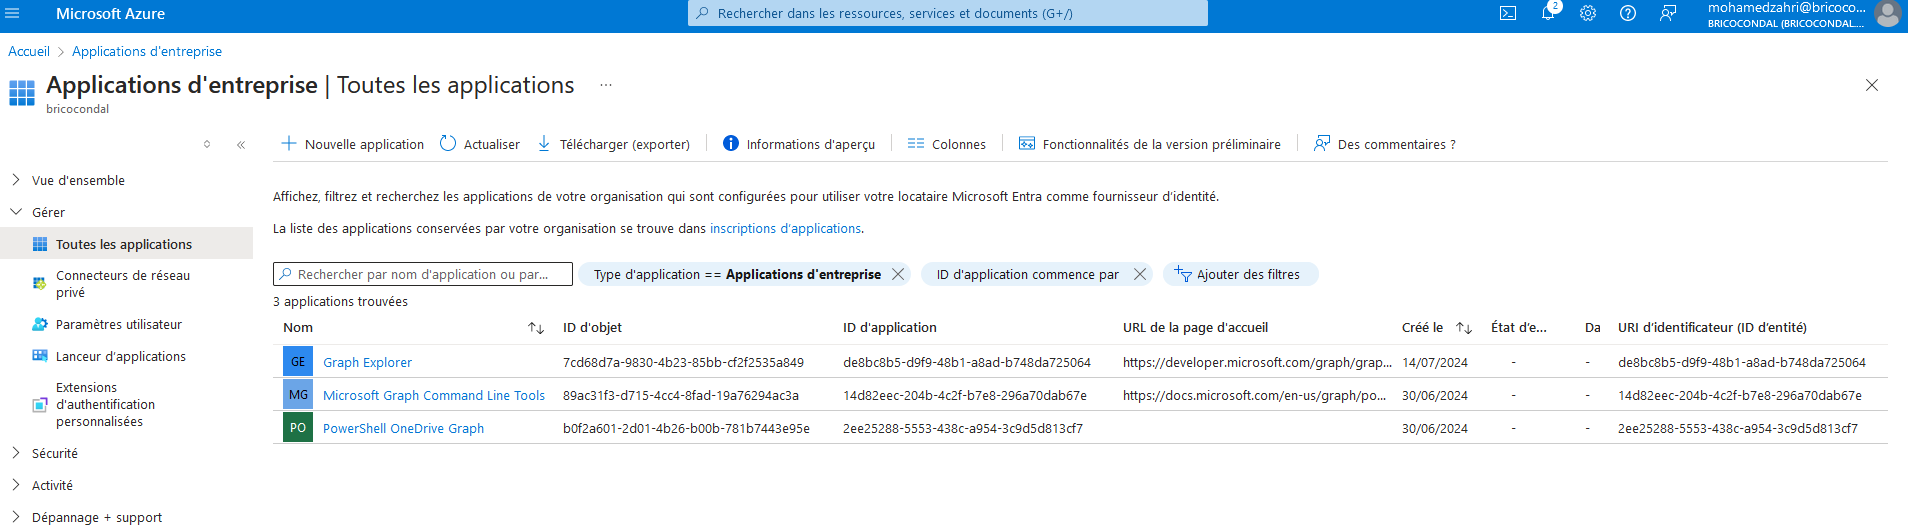
Task: Click État d'e... column header
Action: coord(1518,327)
